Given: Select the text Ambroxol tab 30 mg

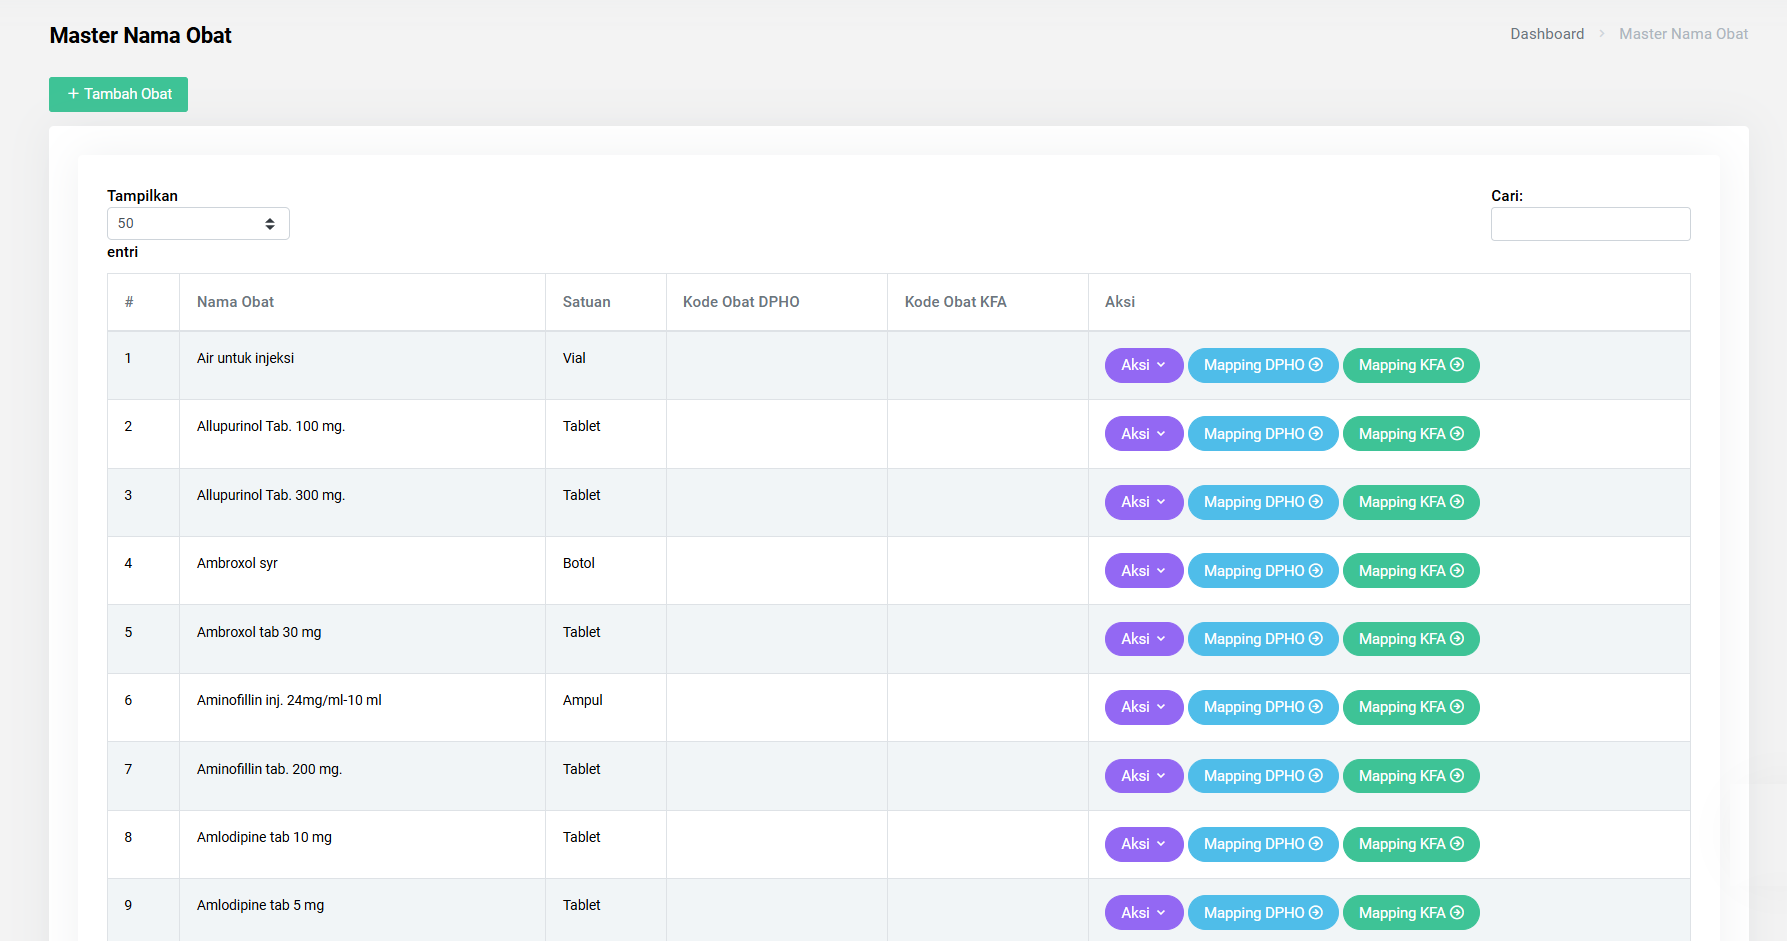Looking at the screenshot, I should [259, 632].
